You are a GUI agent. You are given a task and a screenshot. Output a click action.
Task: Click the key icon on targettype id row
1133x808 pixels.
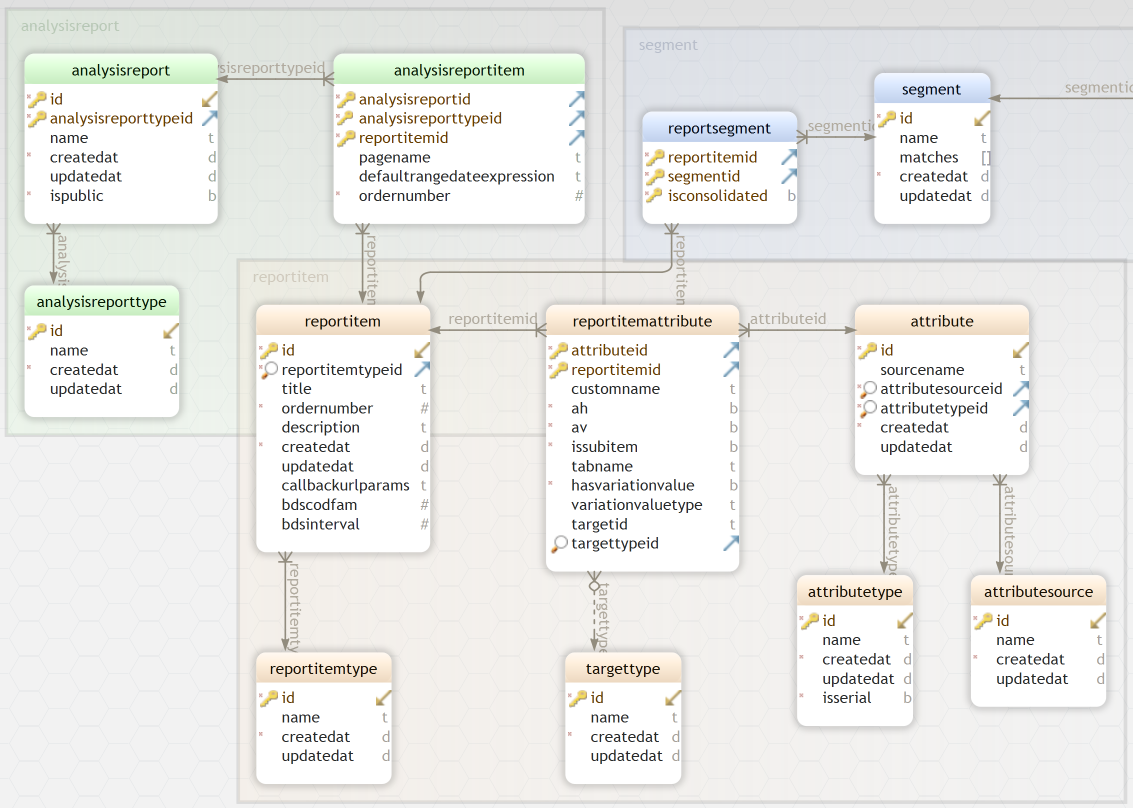point(578,698)
